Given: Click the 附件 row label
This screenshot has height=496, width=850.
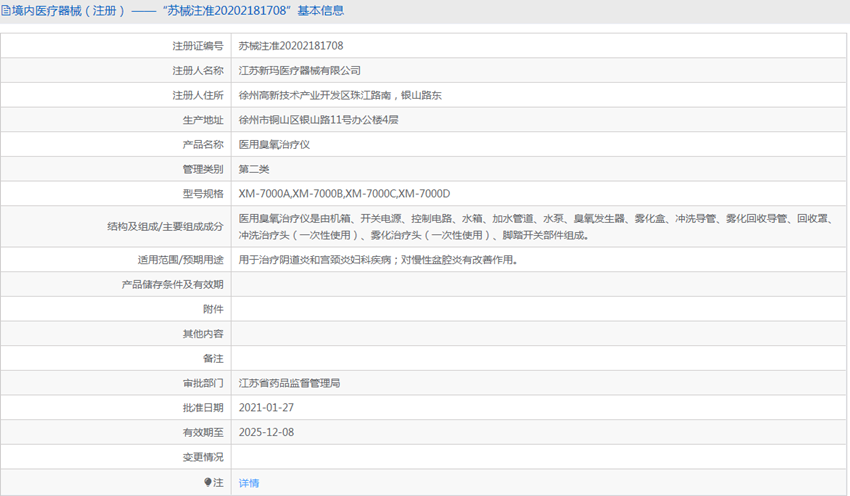Looking at the screenshot, I should click(x=213, y=309).
